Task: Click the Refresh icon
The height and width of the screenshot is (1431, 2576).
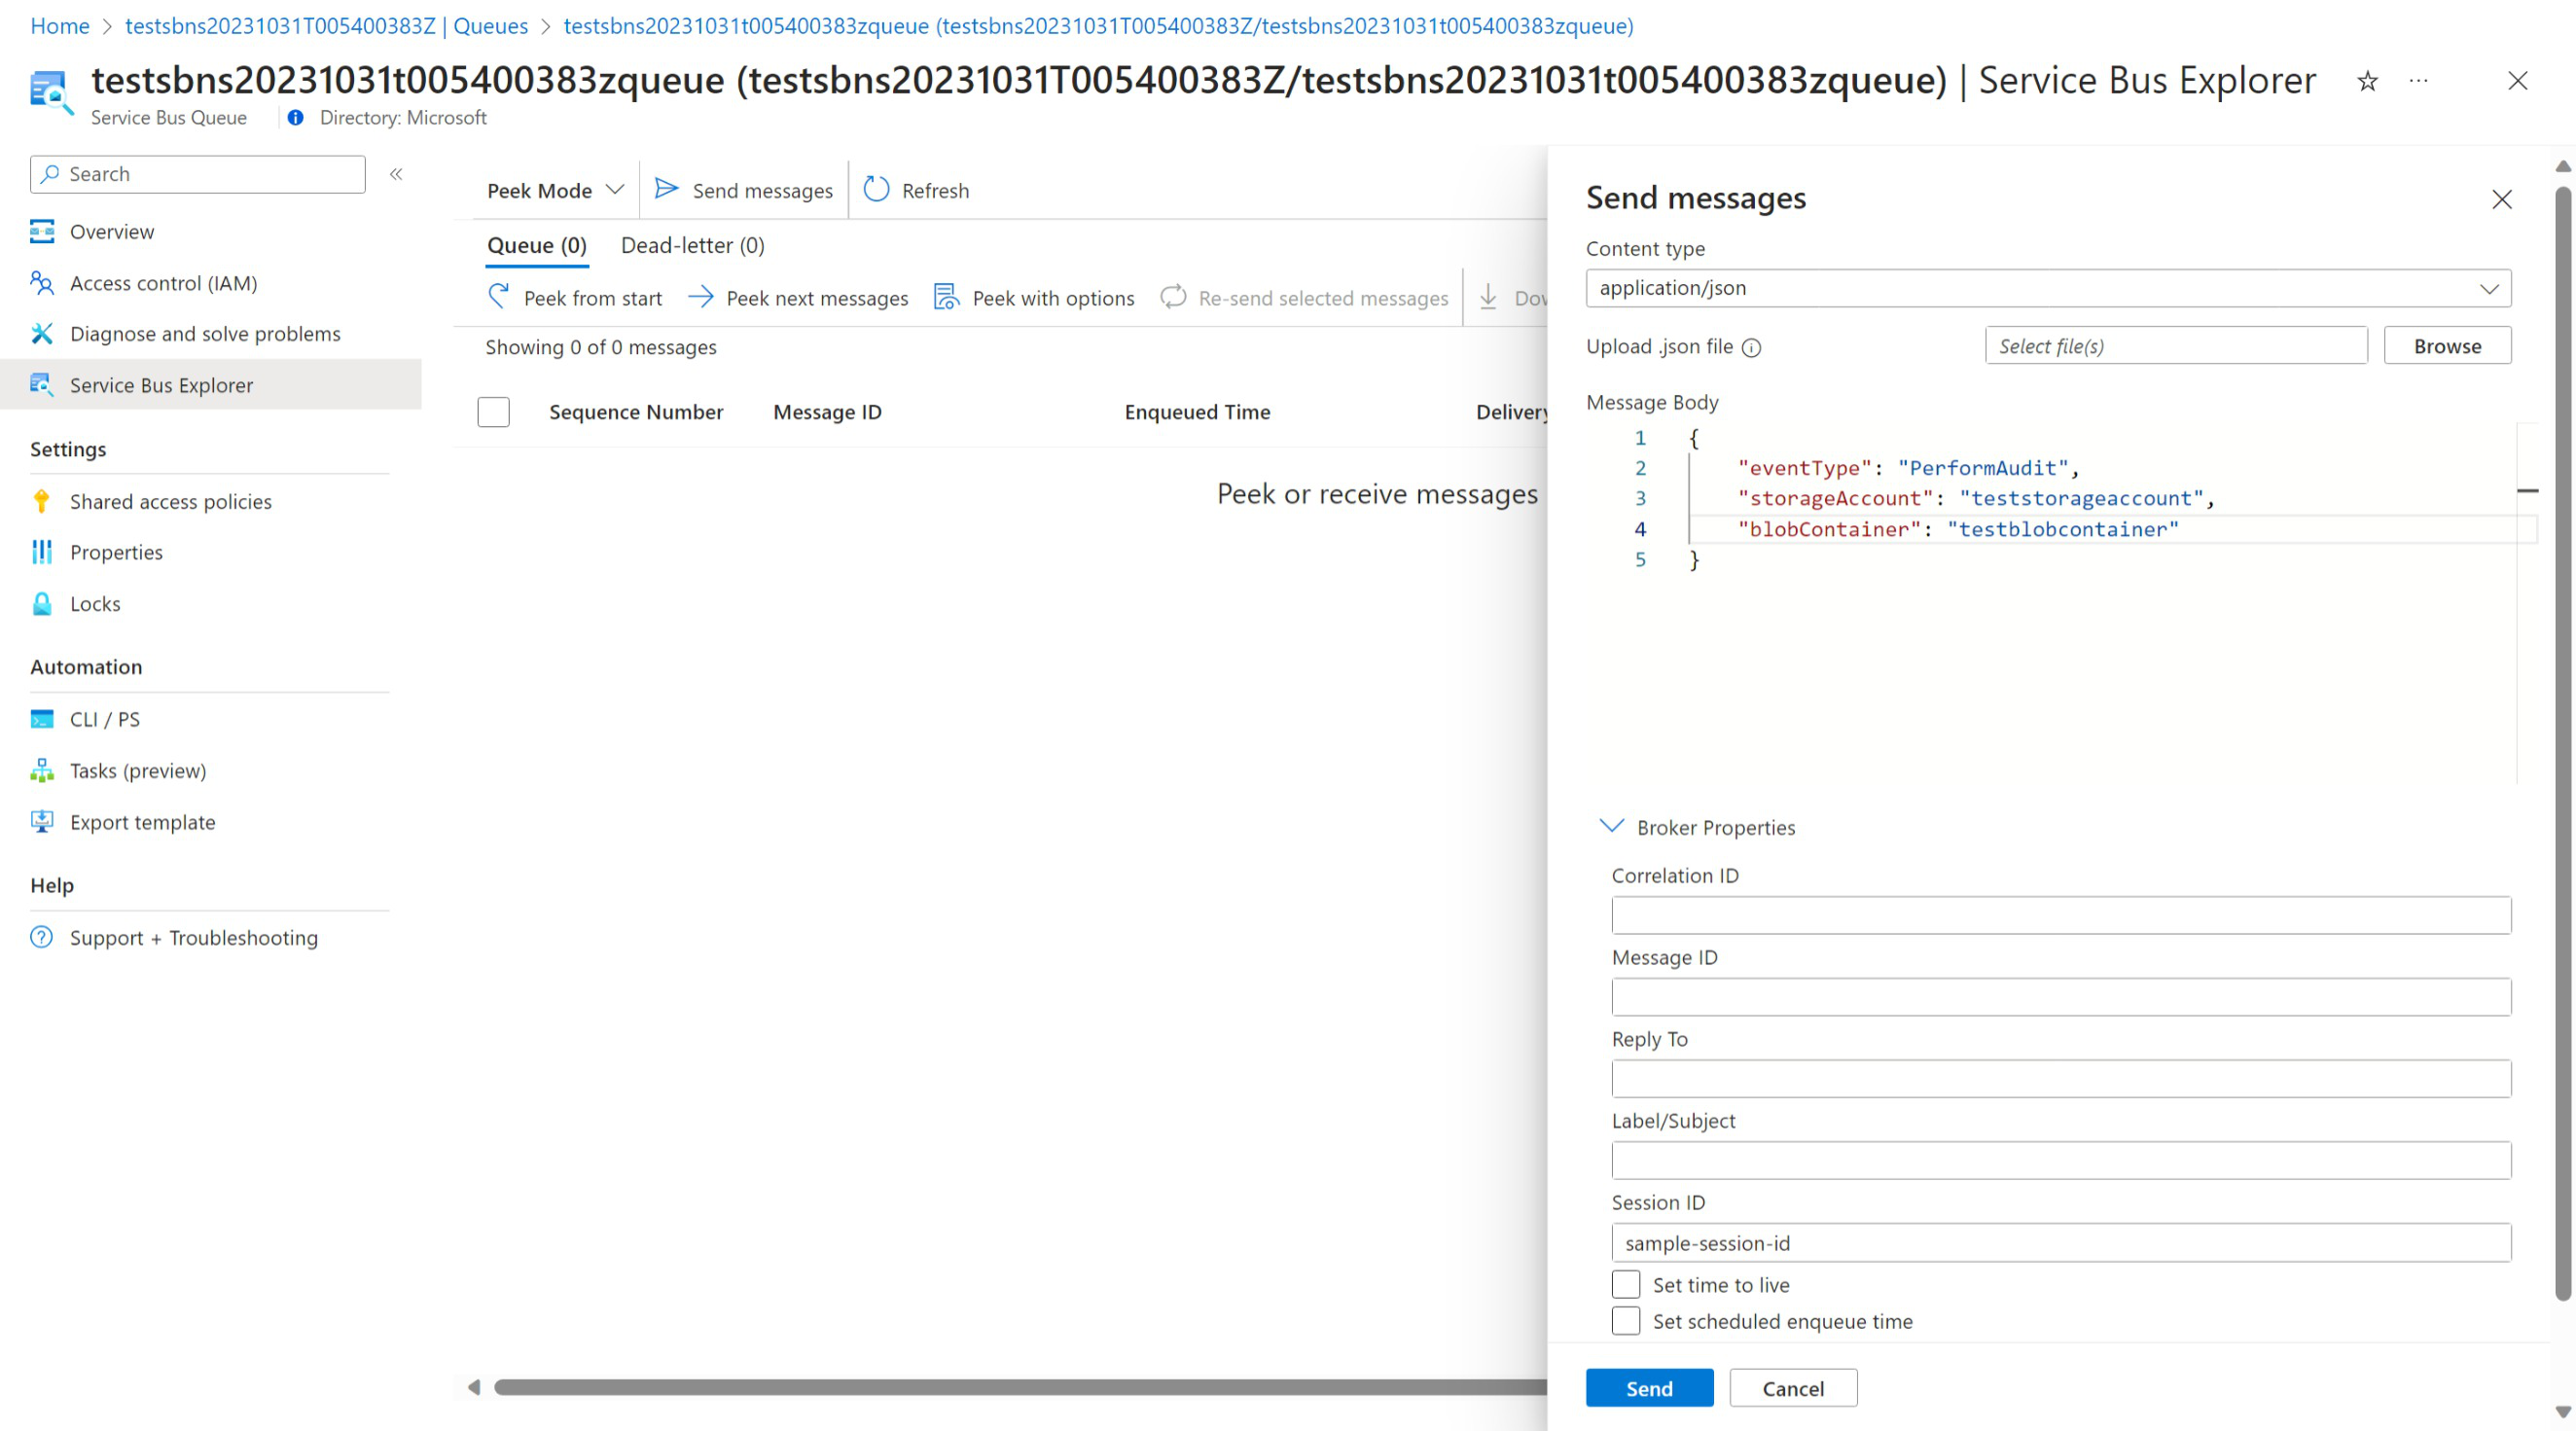Action: pyautogui.click(x=876, y=189)
